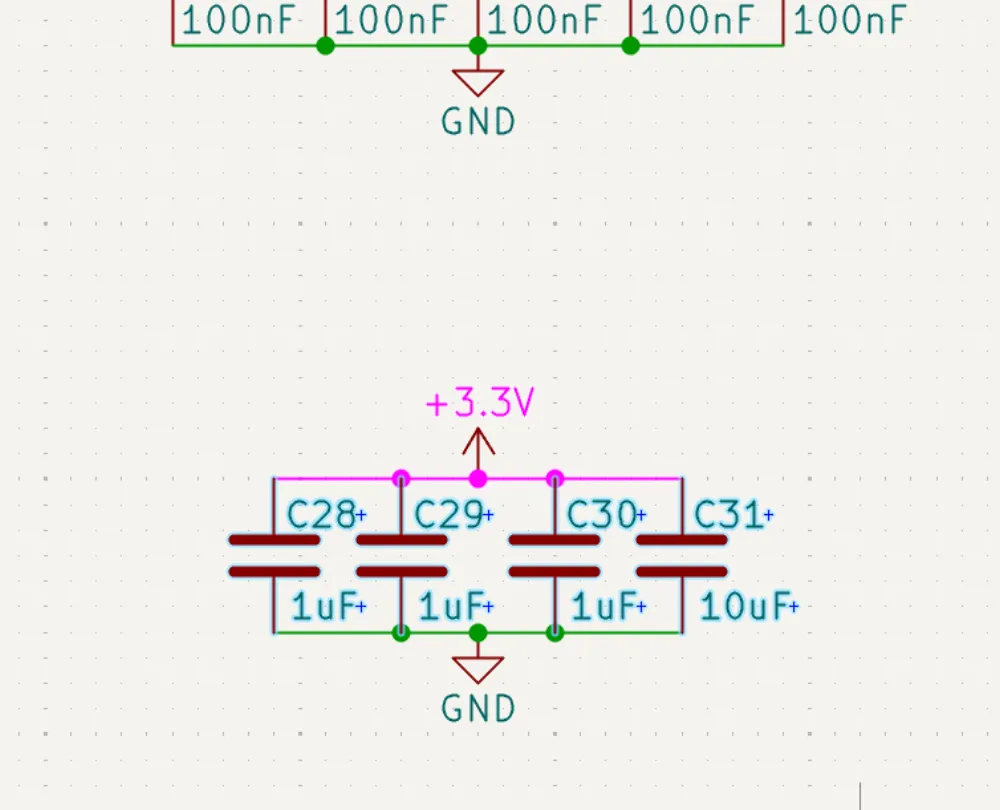Image resolution: width=1000 pixels, height=810 pixels.
Task: Select the C31 capacitor symbol plates
Action: click(x=682, y=556)
